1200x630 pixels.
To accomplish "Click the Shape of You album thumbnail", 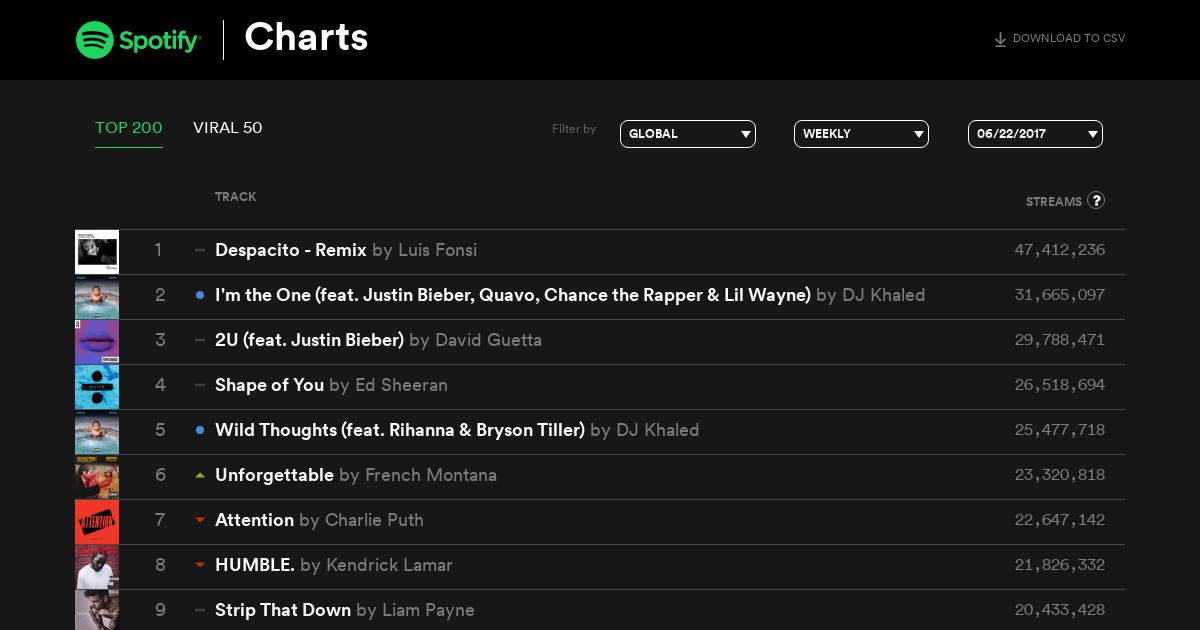I will [x=97, y=387].
